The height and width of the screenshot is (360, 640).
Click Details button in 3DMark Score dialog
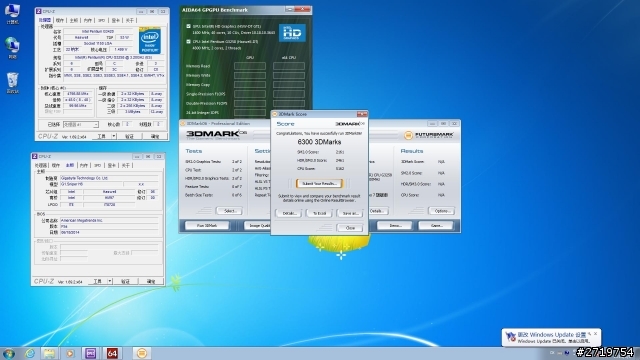(x=289, y=213)
